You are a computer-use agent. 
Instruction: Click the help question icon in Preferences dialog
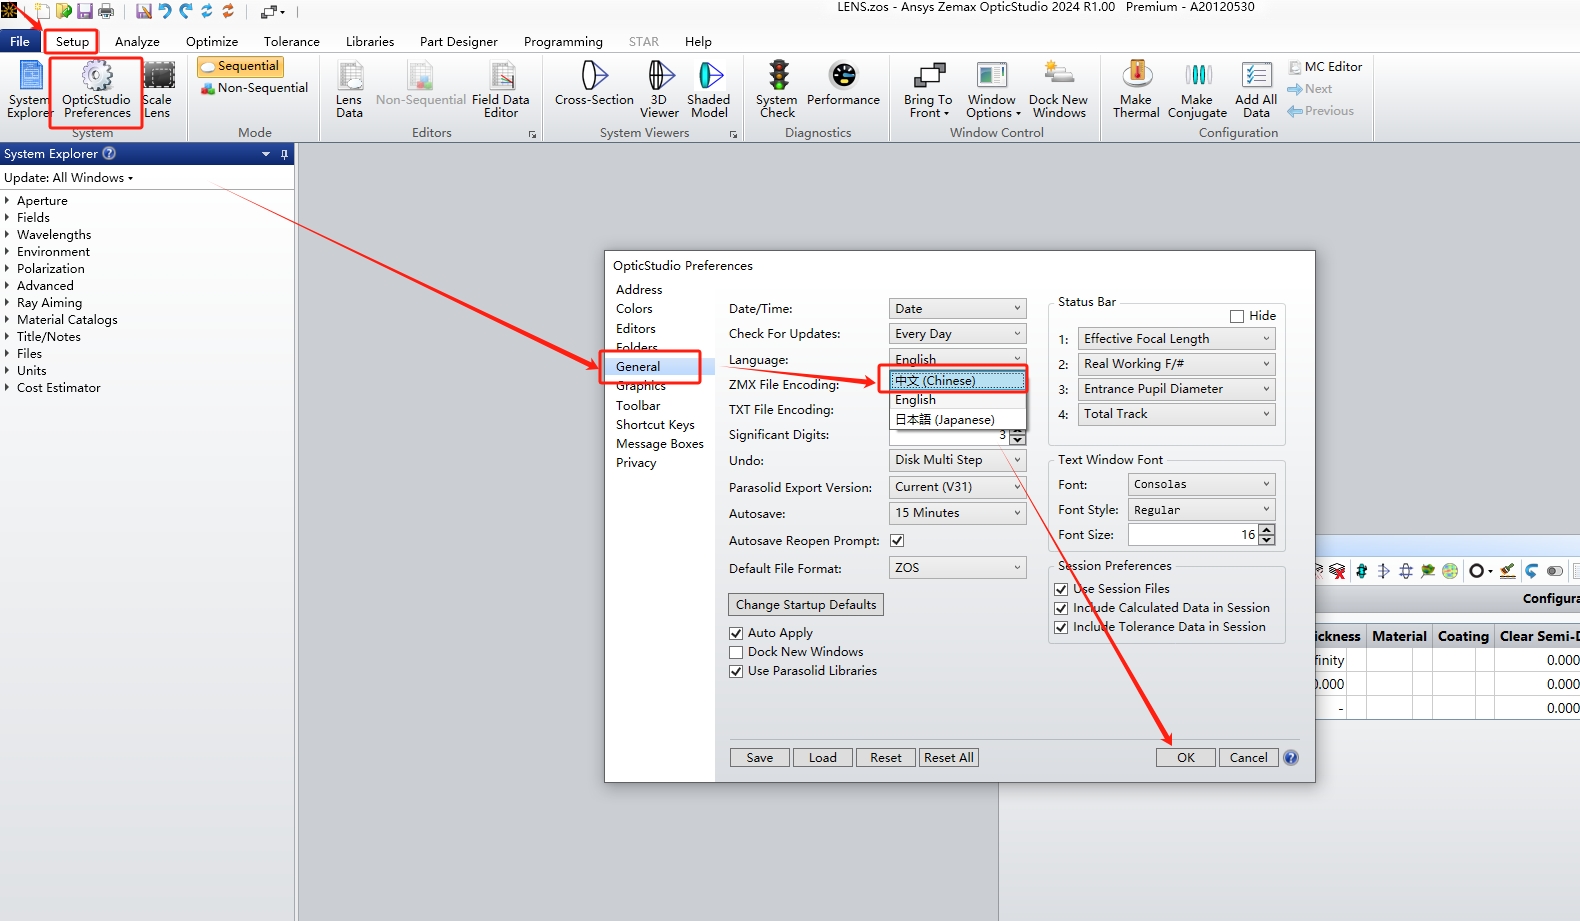tap(1291, 758)
